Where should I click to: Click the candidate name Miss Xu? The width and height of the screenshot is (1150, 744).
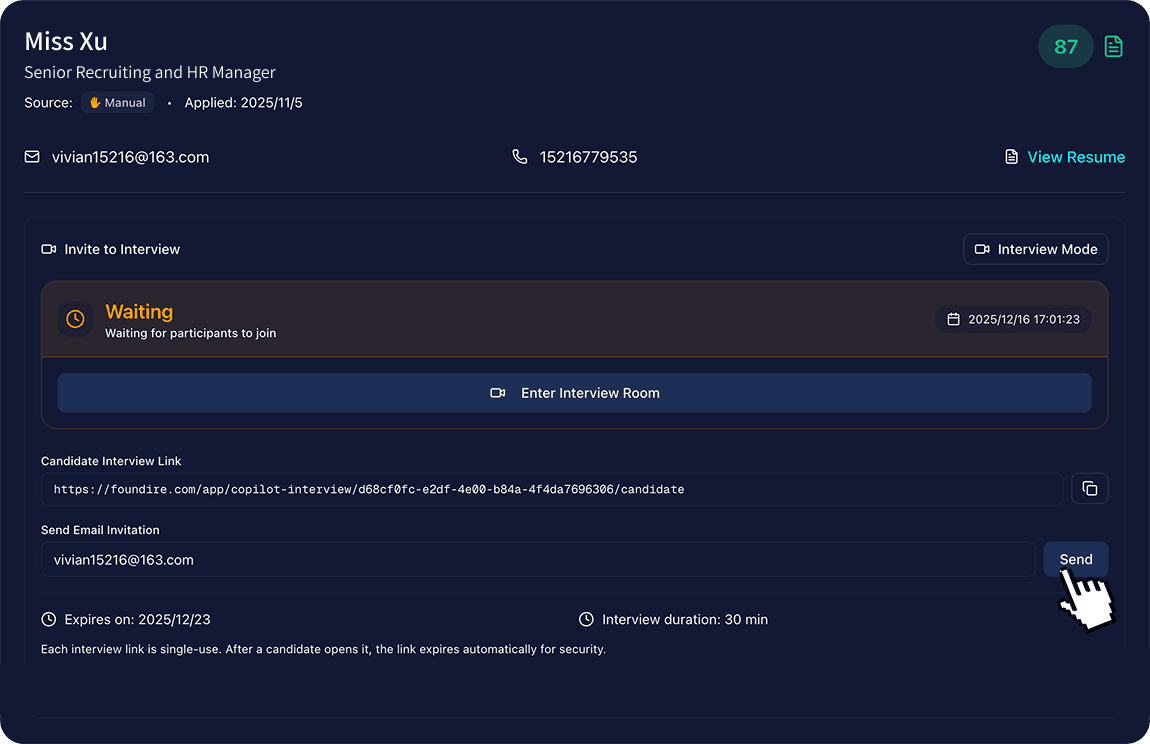tap(66, 42)
